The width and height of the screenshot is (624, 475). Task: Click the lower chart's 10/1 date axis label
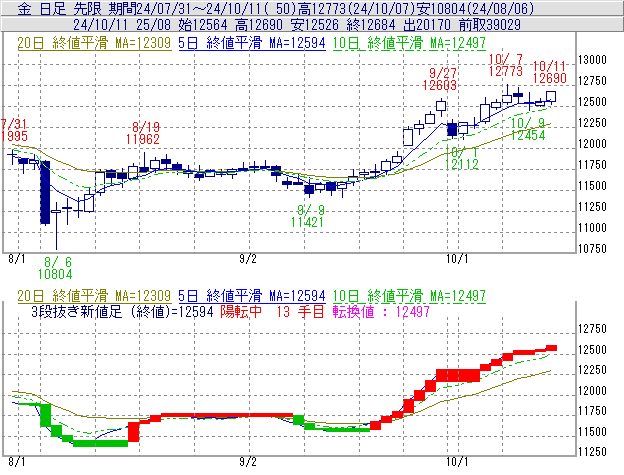click(x=457, y=462)
